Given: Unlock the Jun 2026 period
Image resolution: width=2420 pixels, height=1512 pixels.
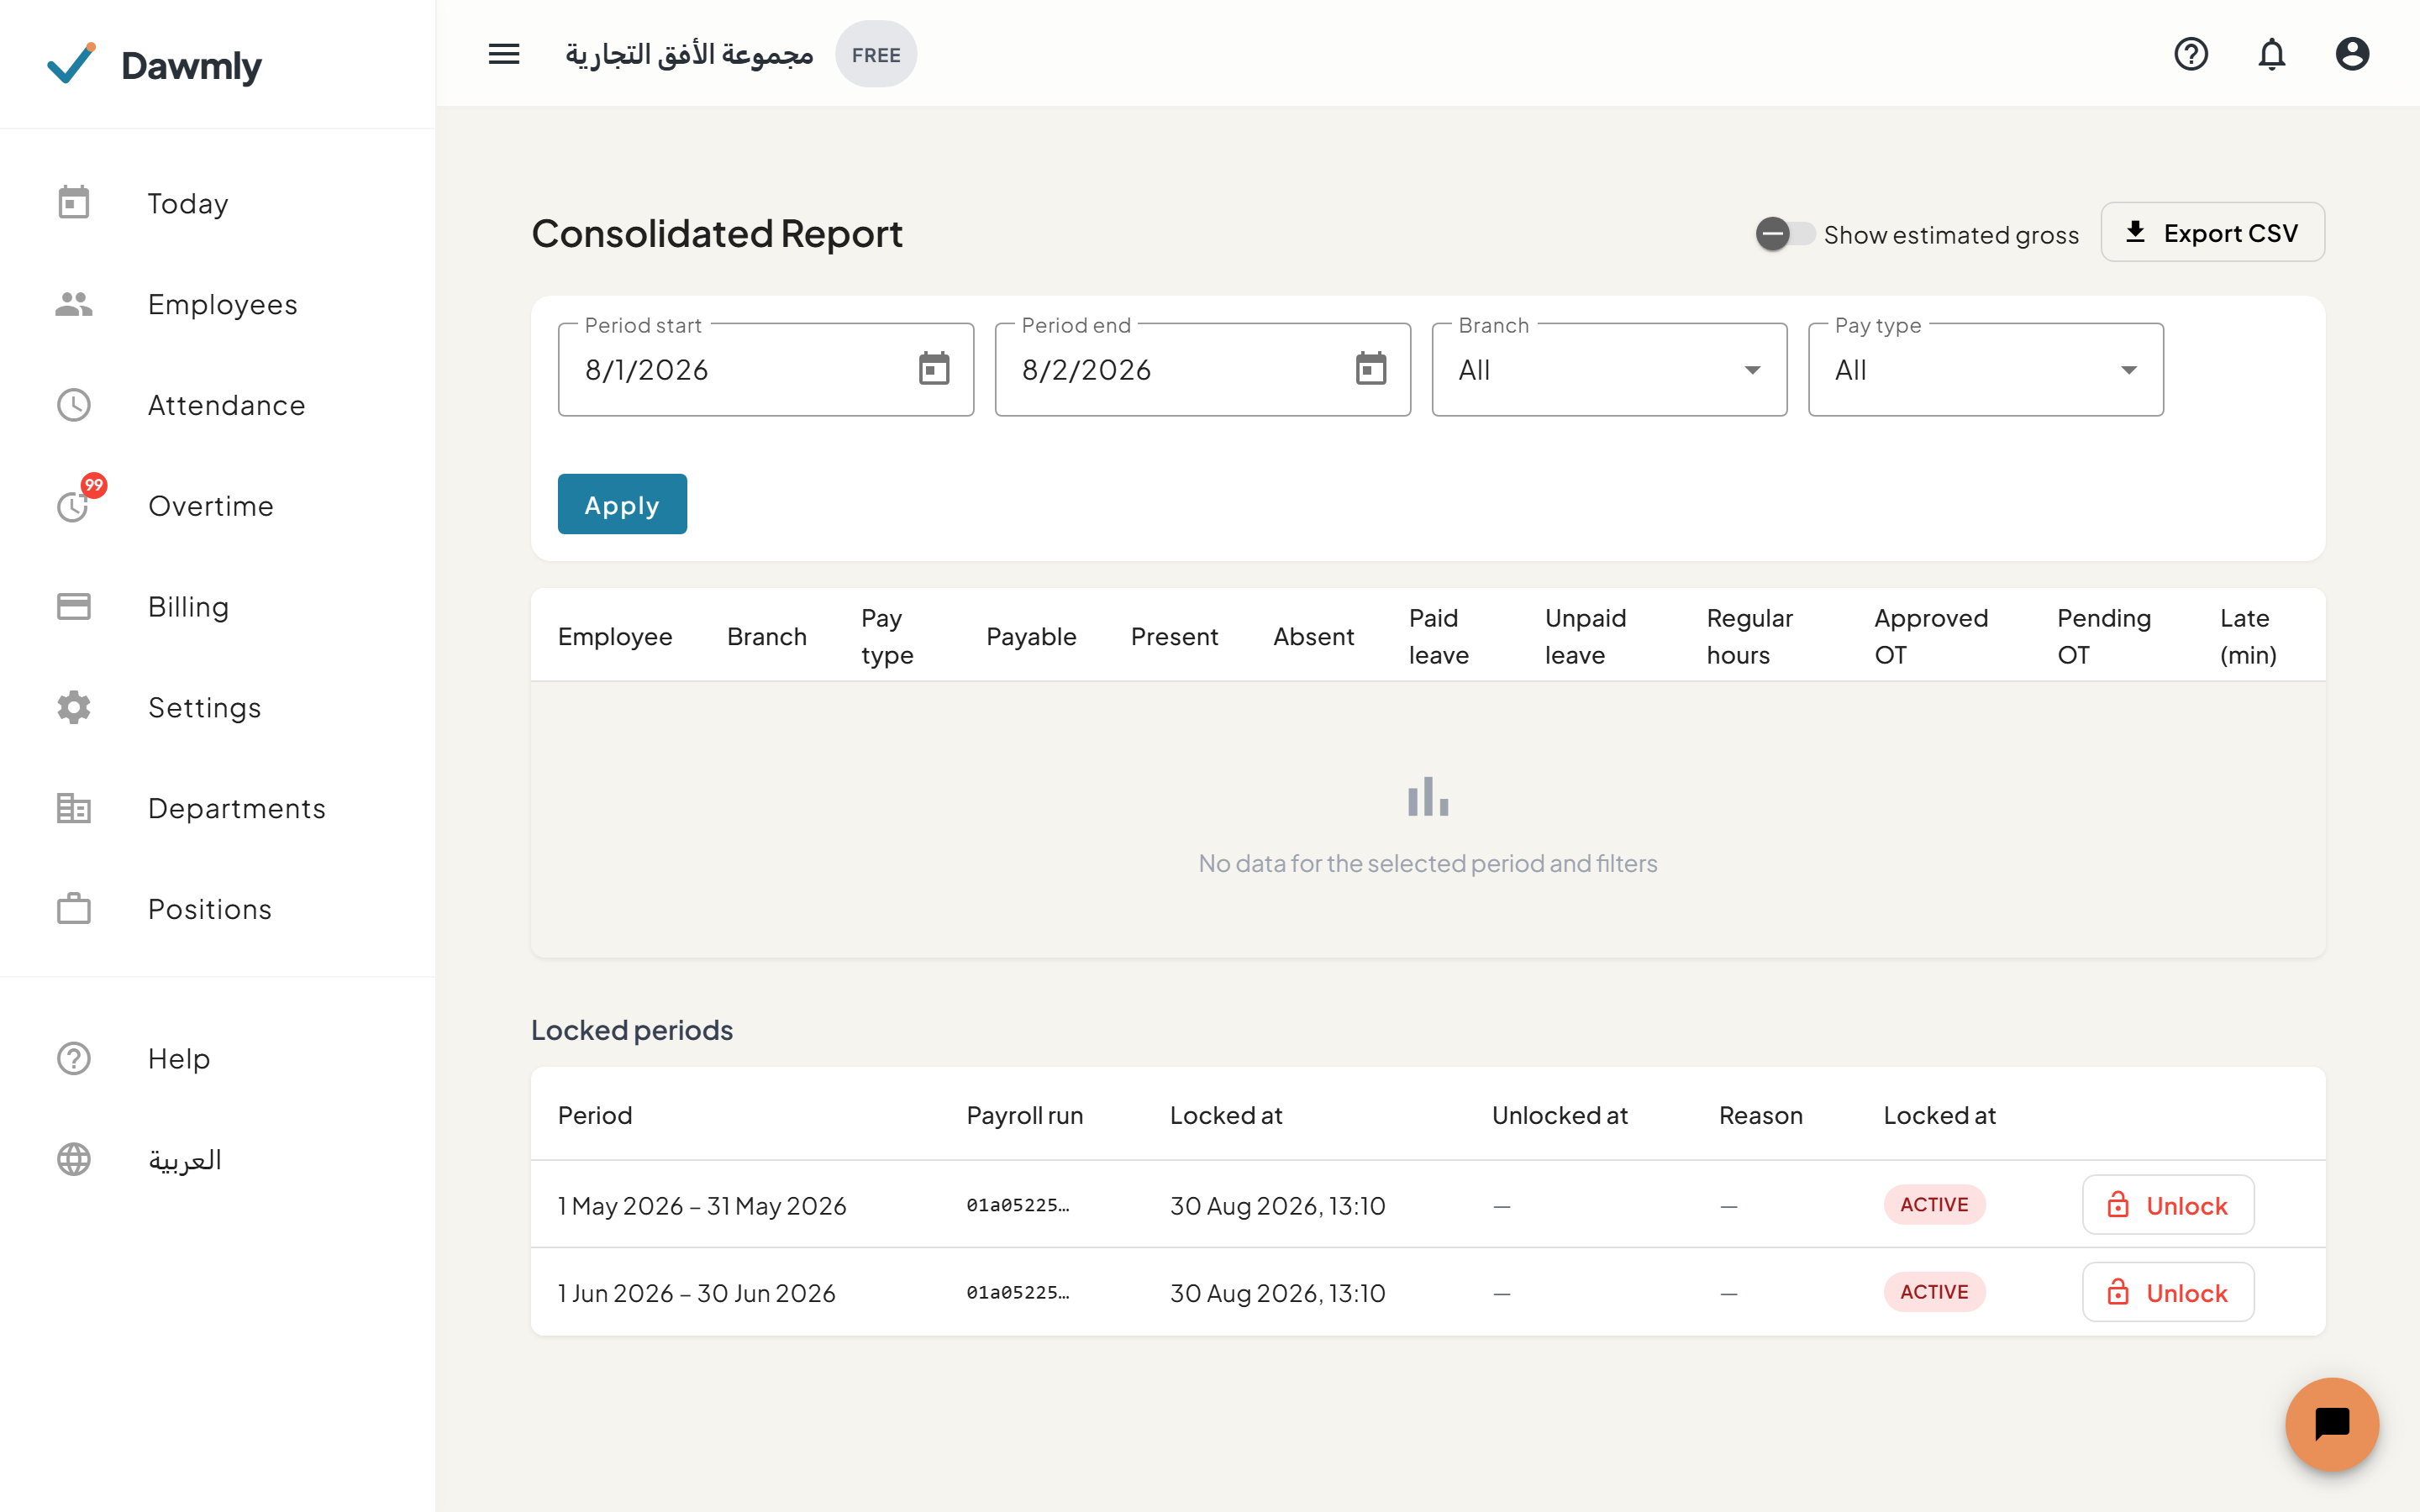Looking at the screenshot, I should point(2168,1292).
